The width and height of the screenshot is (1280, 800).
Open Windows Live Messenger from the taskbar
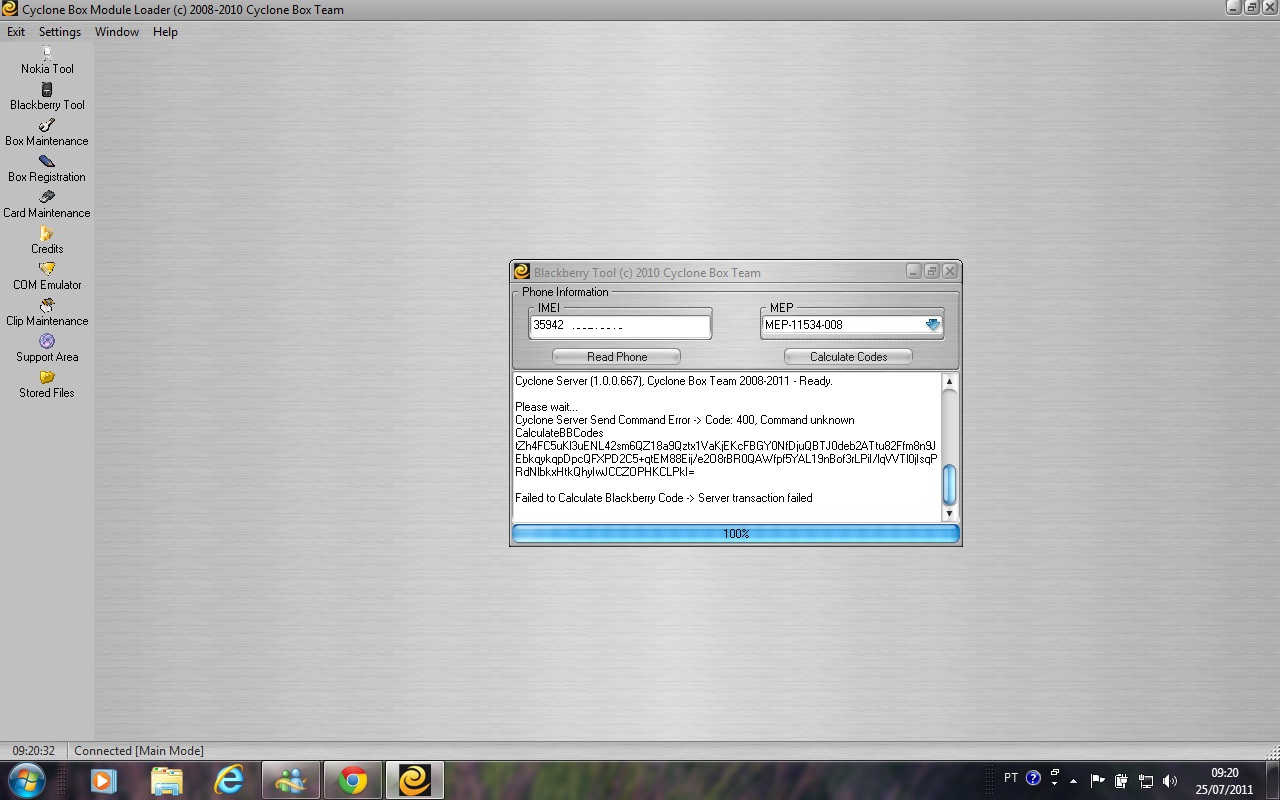(291, 780)
